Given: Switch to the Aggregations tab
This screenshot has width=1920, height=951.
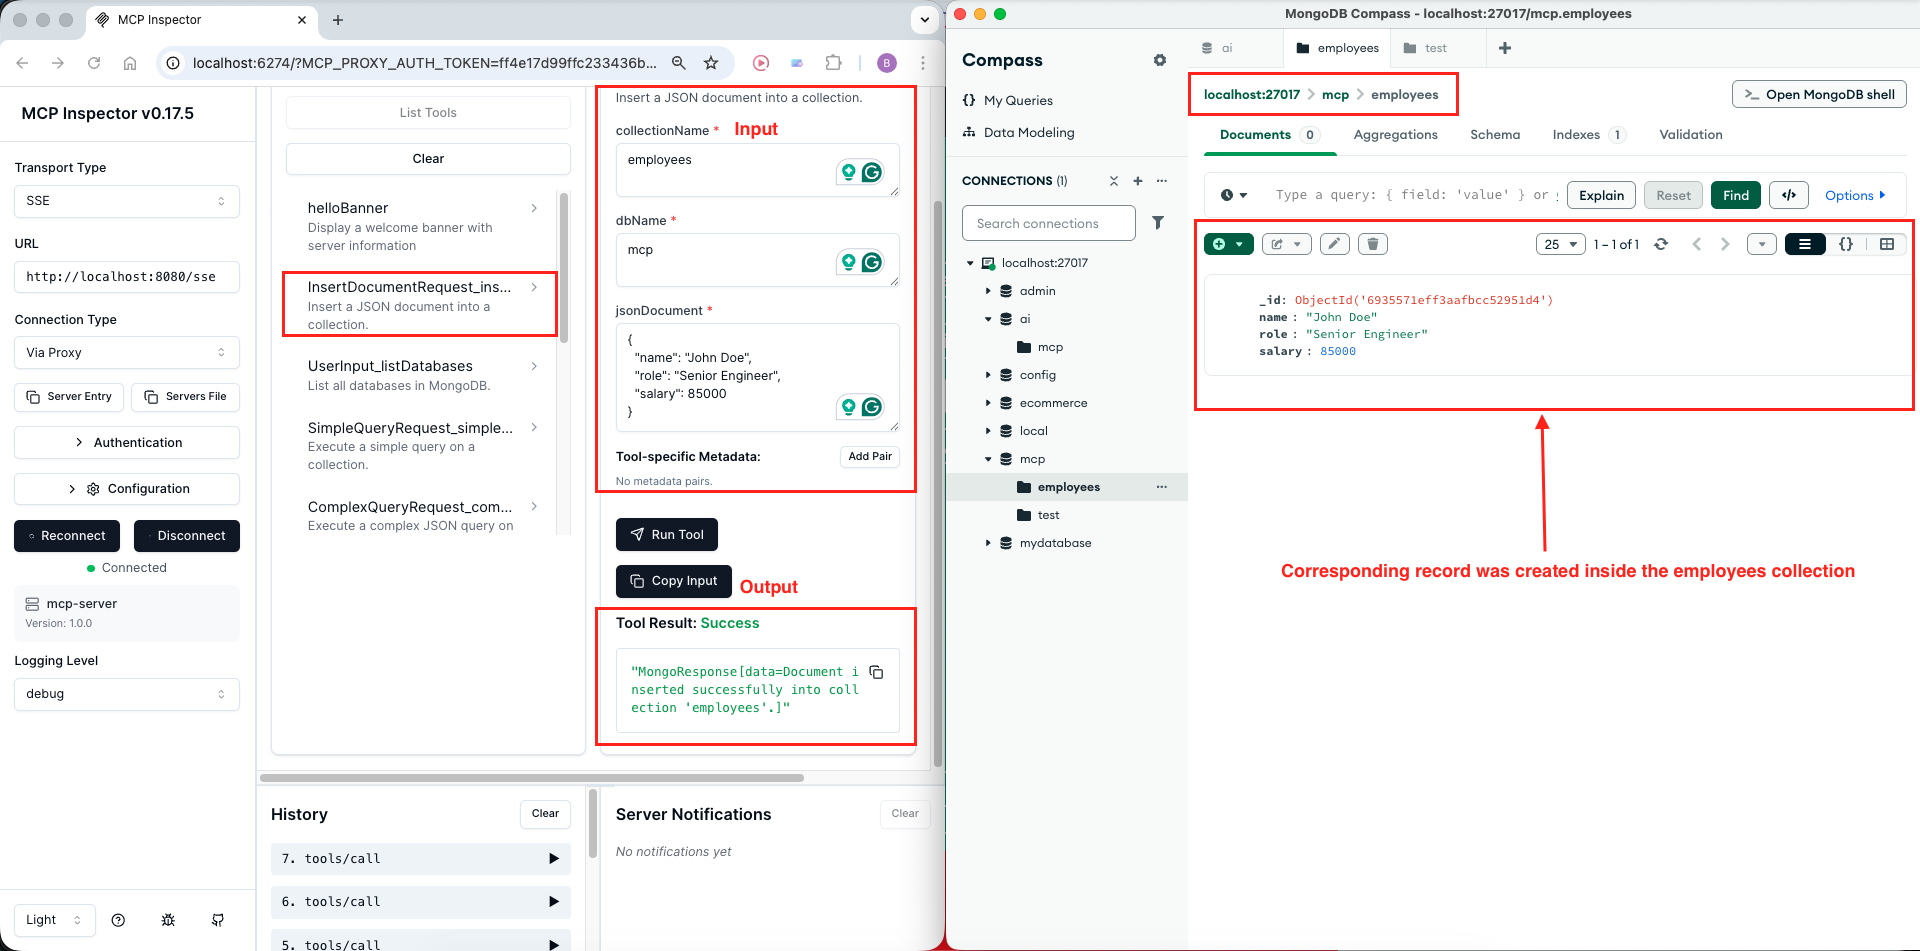Looking at the screenshot, I should pyautogui.click(x=1395, y=135).
